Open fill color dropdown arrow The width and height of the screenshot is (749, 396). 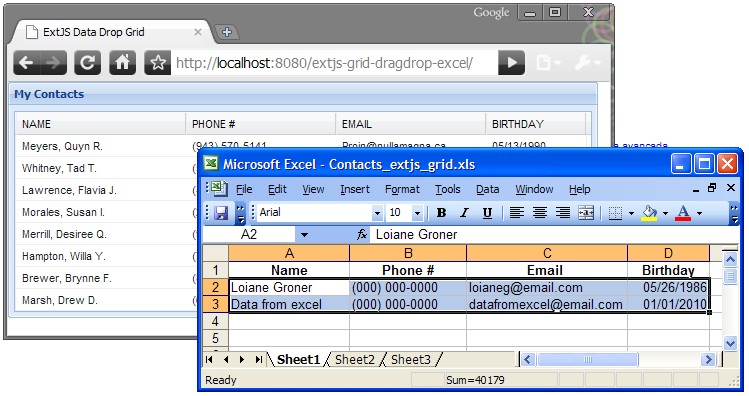665,213
